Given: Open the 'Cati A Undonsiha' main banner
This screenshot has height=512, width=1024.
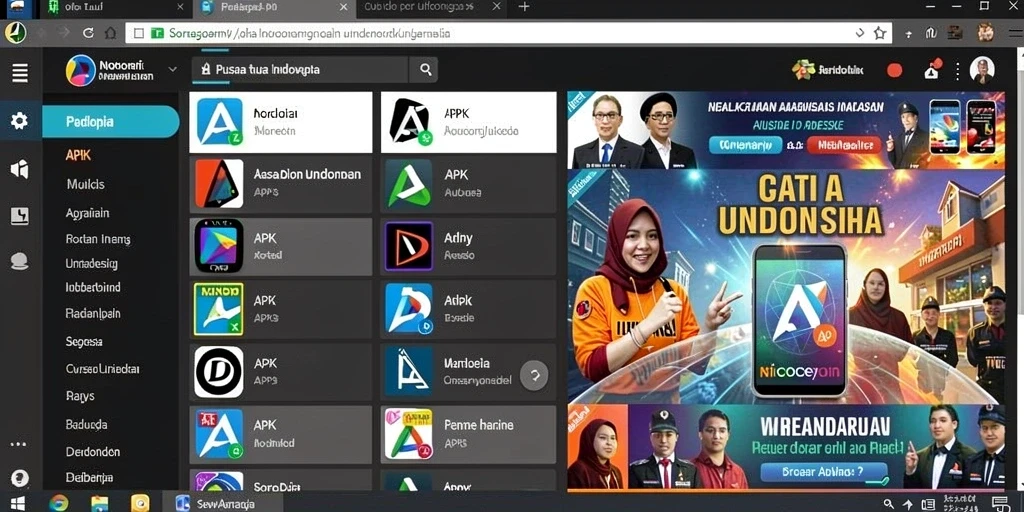Looking at the screenshot, I should [786, 286].
